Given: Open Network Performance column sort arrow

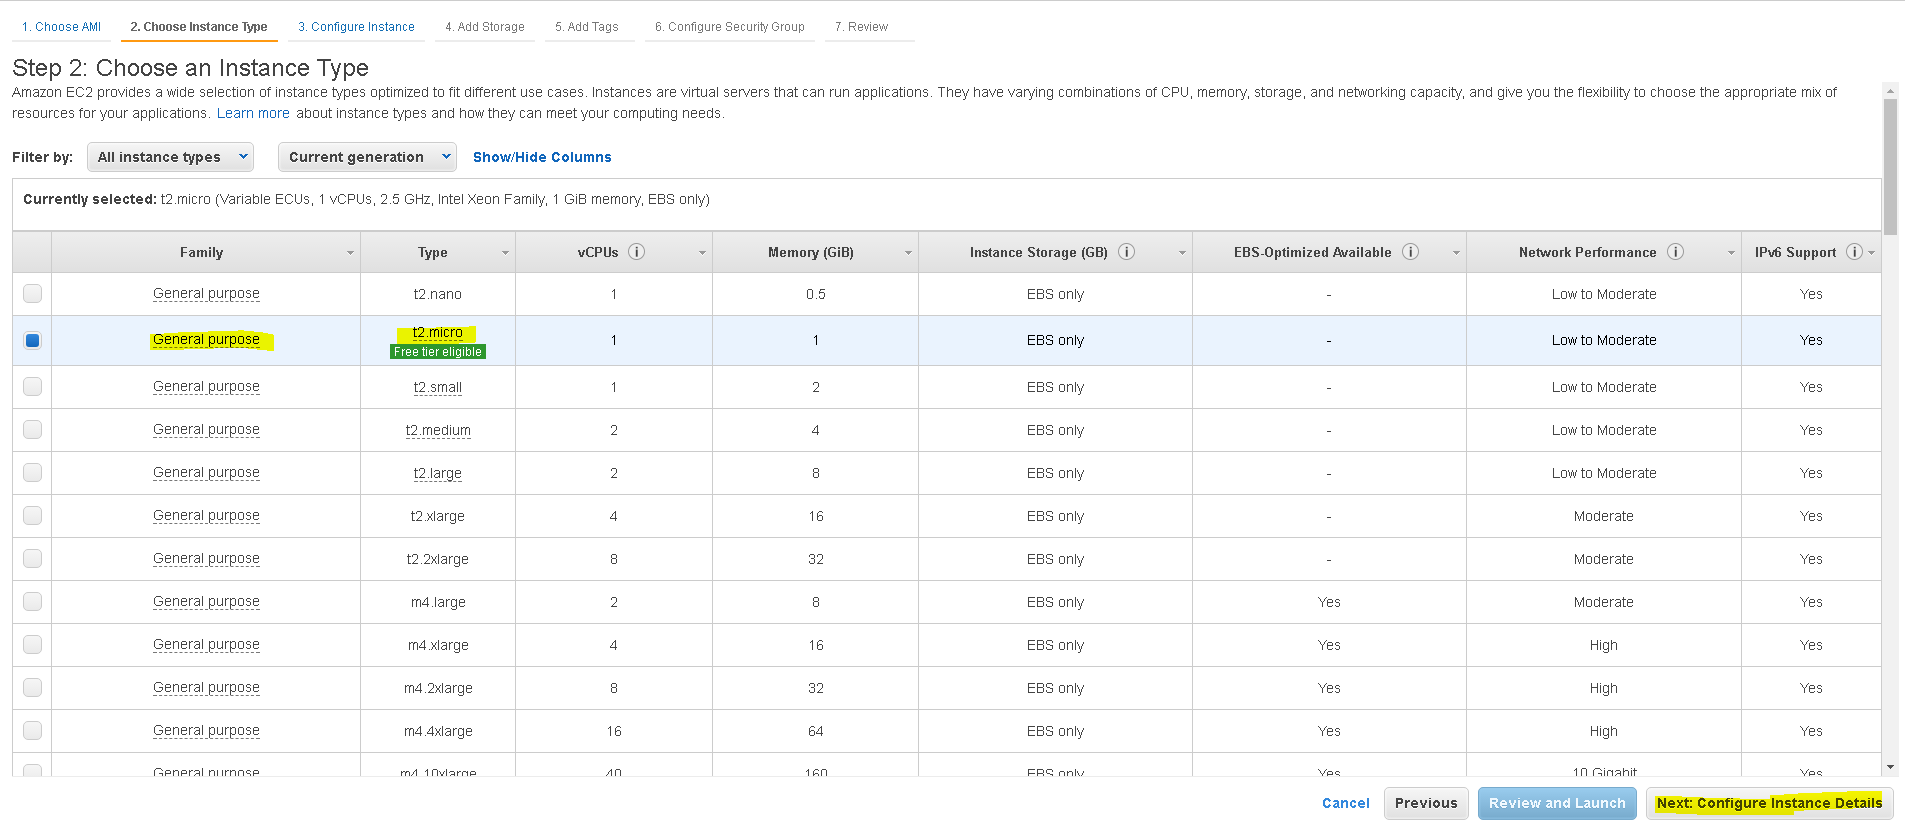Looking at the screenshot, I should tap(1731, 253).
